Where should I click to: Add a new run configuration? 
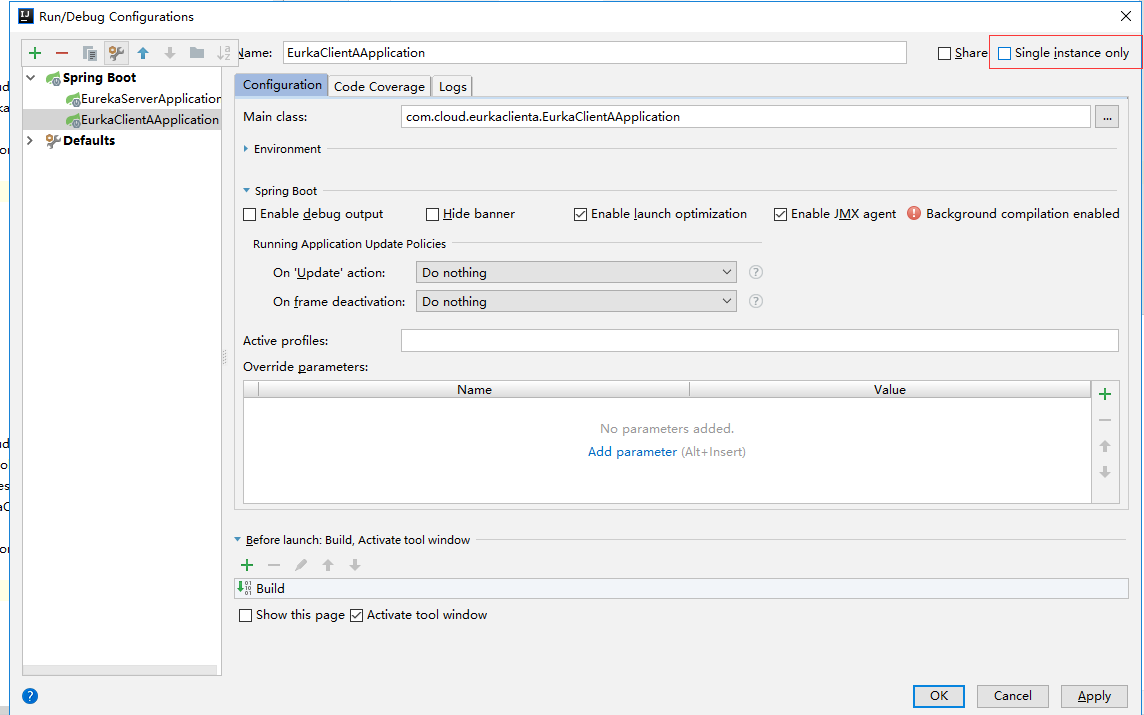coord(34,52)
